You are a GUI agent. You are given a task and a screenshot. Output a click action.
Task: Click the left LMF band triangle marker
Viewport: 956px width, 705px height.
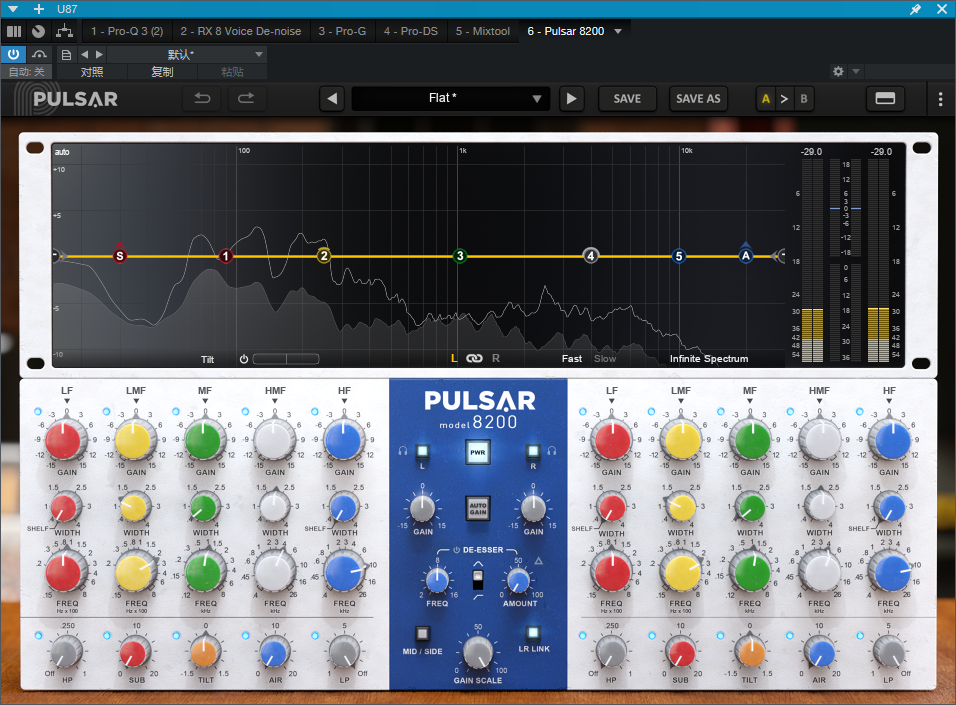tap(136, 401)
